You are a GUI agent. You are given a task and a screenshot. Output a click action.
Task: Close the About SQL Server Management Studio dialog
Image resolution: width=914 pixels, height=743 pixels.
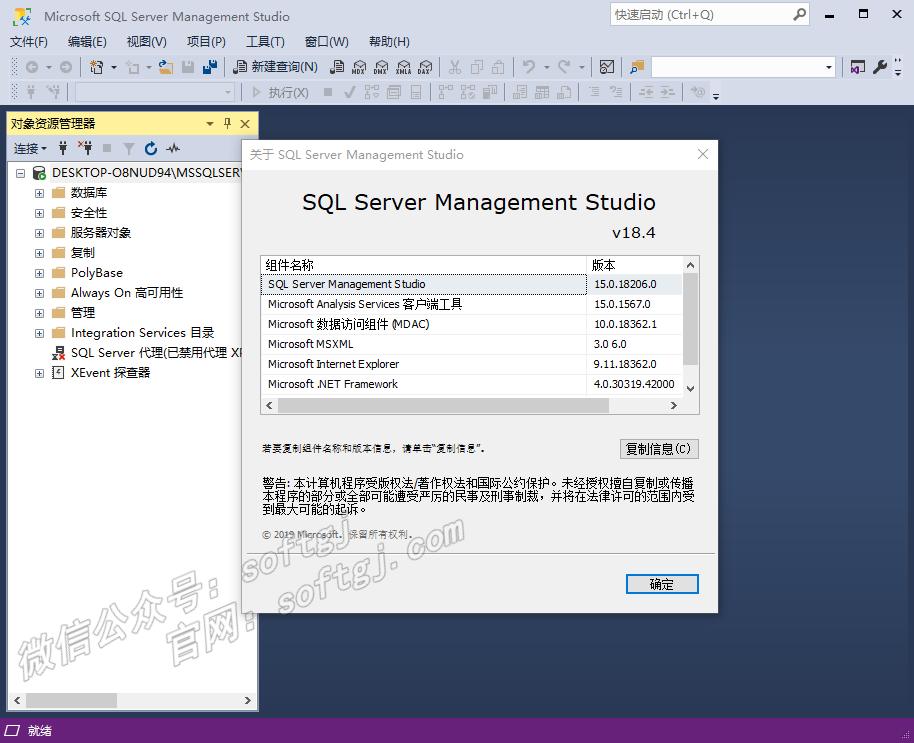coord(702,154)
